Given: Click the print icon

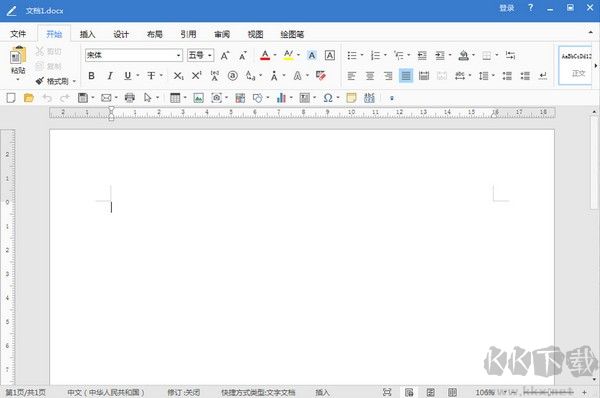Looking at the screenshot, I should point(130,98).
